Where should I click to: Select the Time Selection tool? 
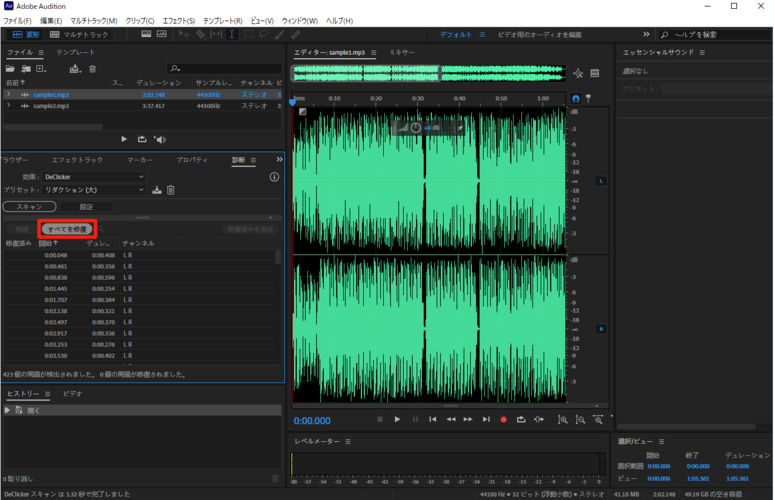tap(233, 34)
